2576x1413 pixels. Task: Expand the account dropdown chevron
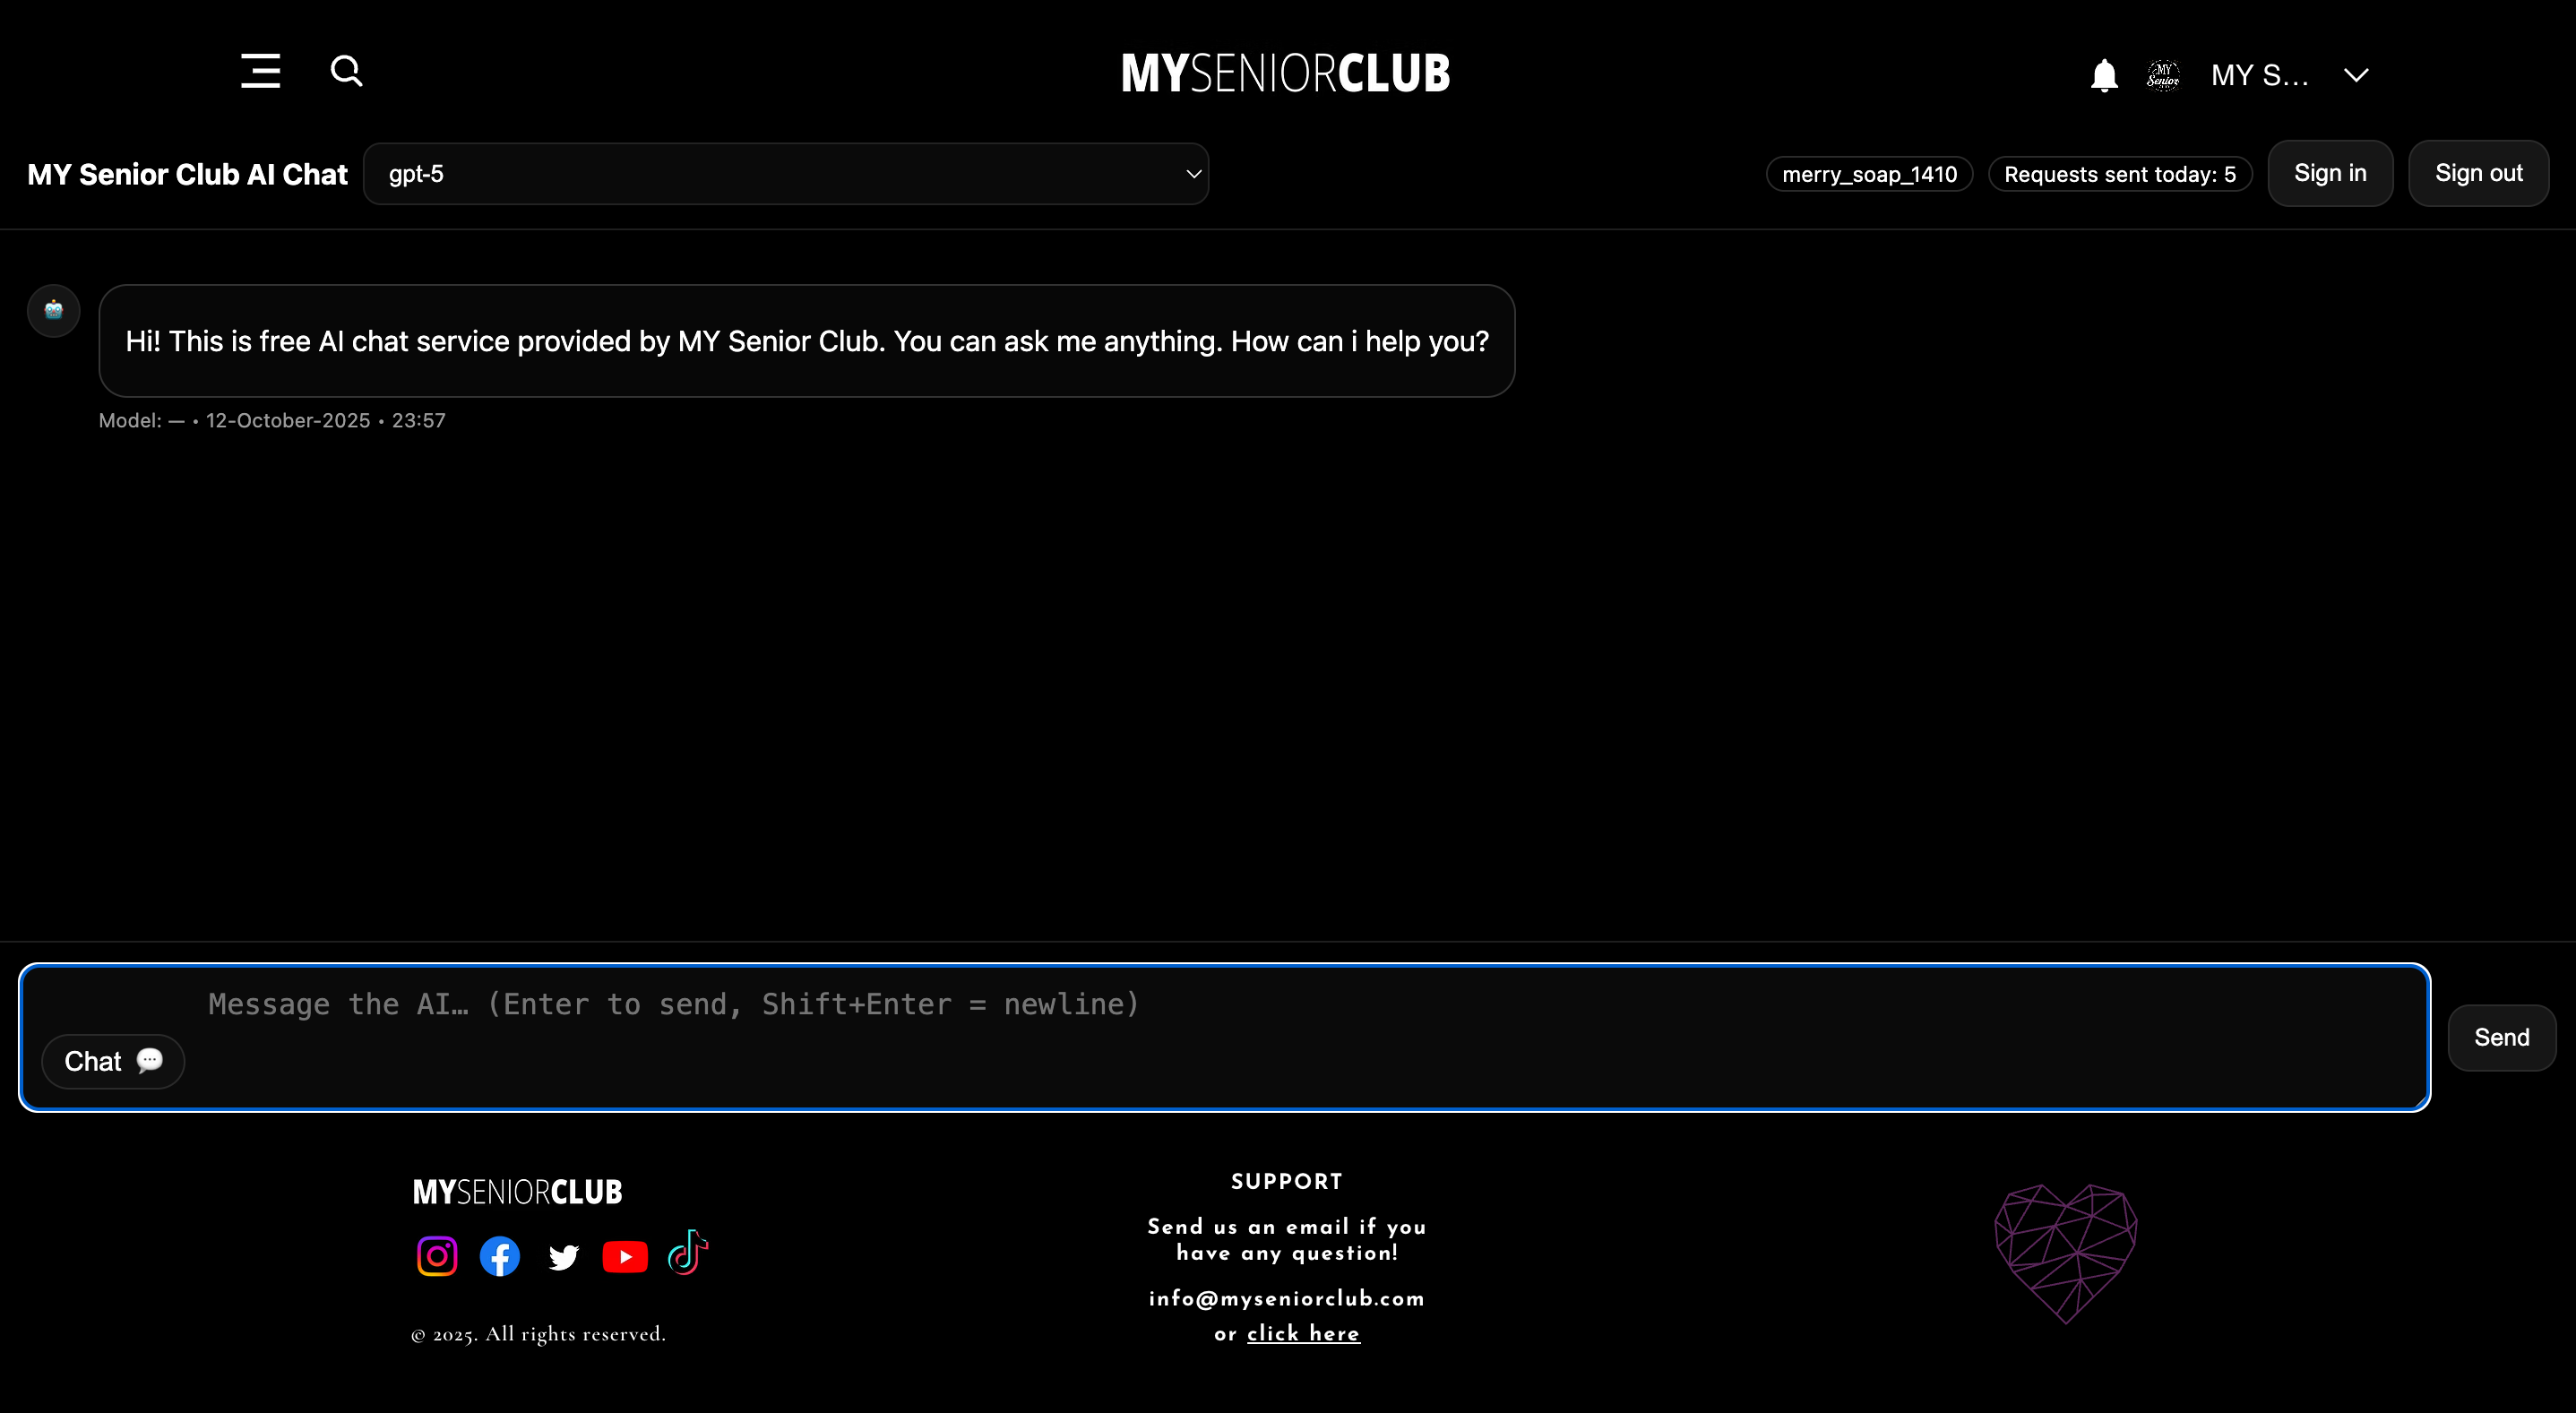point(2356,75)
